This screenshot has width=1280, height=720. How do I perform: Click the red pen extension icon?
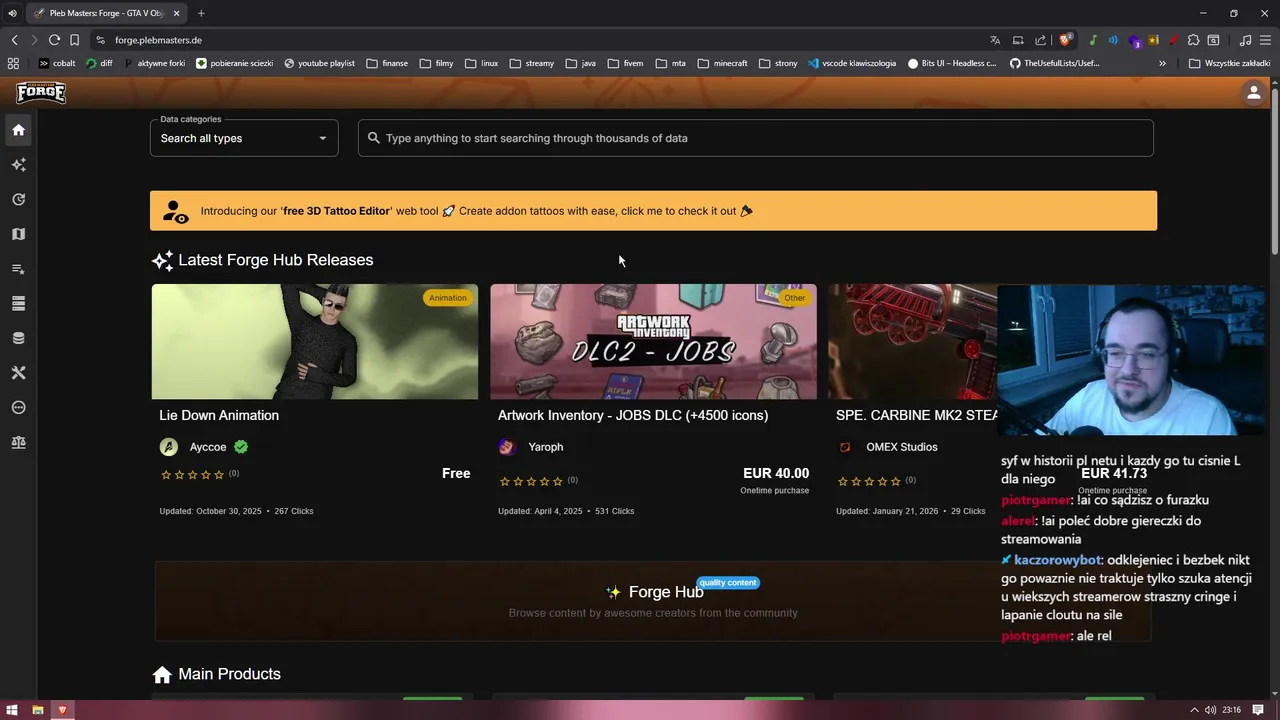(1173, 40)
